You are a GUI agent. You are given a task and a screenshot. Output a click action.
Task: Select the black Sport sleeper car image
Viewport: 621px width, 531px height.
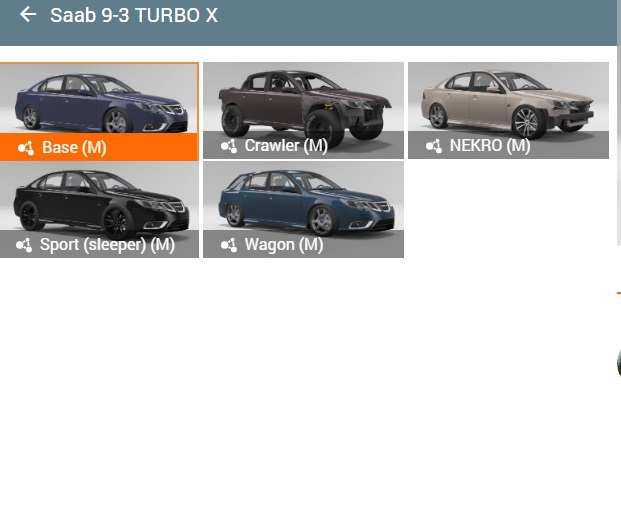click(99, 198)
